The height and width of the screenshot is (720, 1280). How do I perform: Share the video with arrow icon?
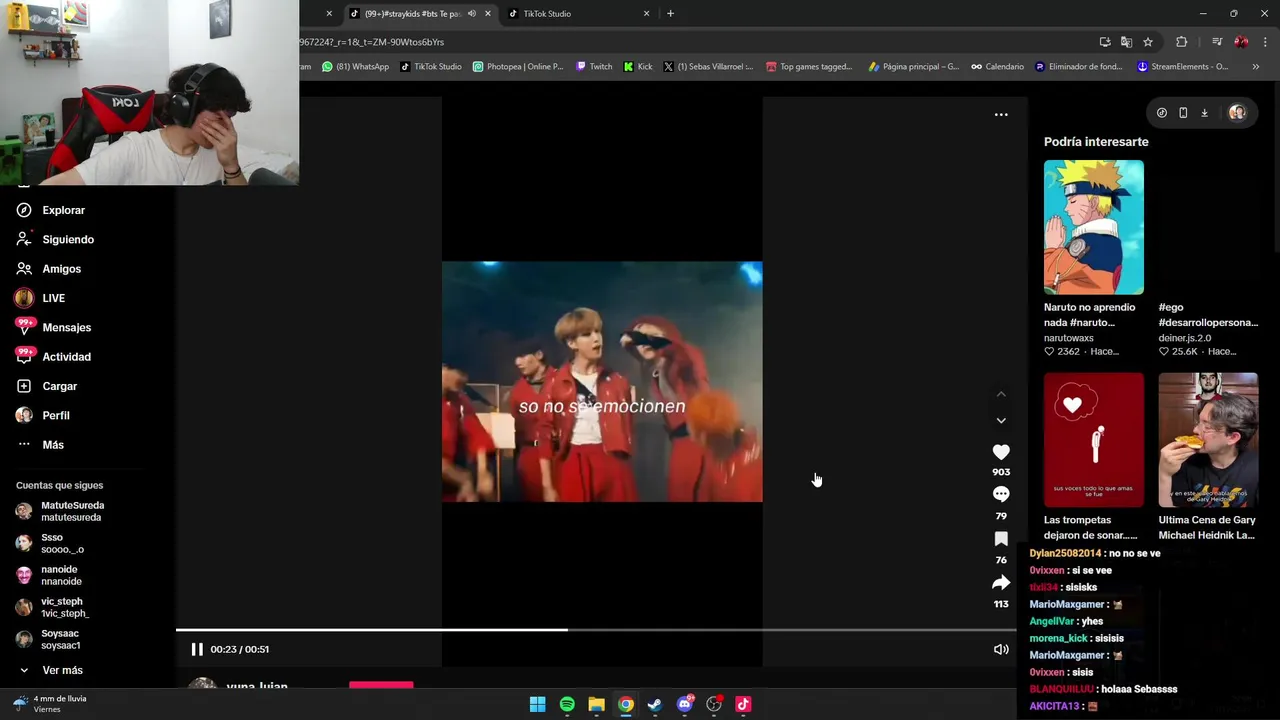(x=1001, y=583)
